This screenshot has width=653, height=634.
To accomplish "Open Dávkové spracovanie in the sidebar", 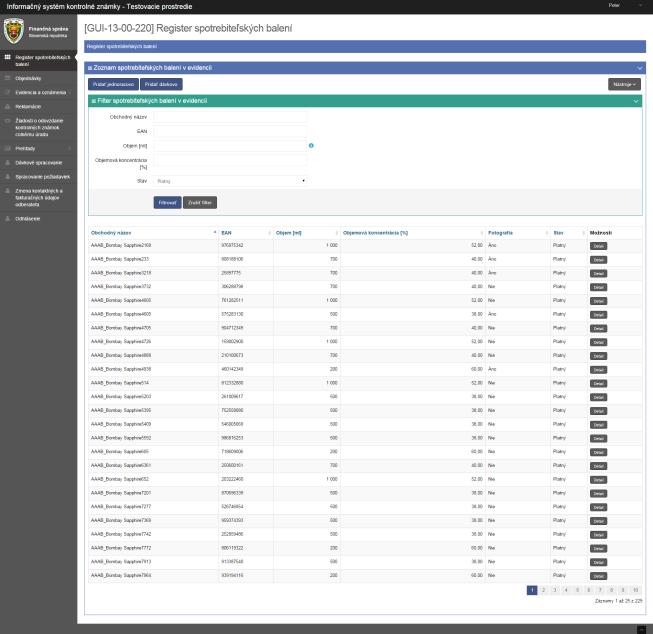I will point(38,162).
